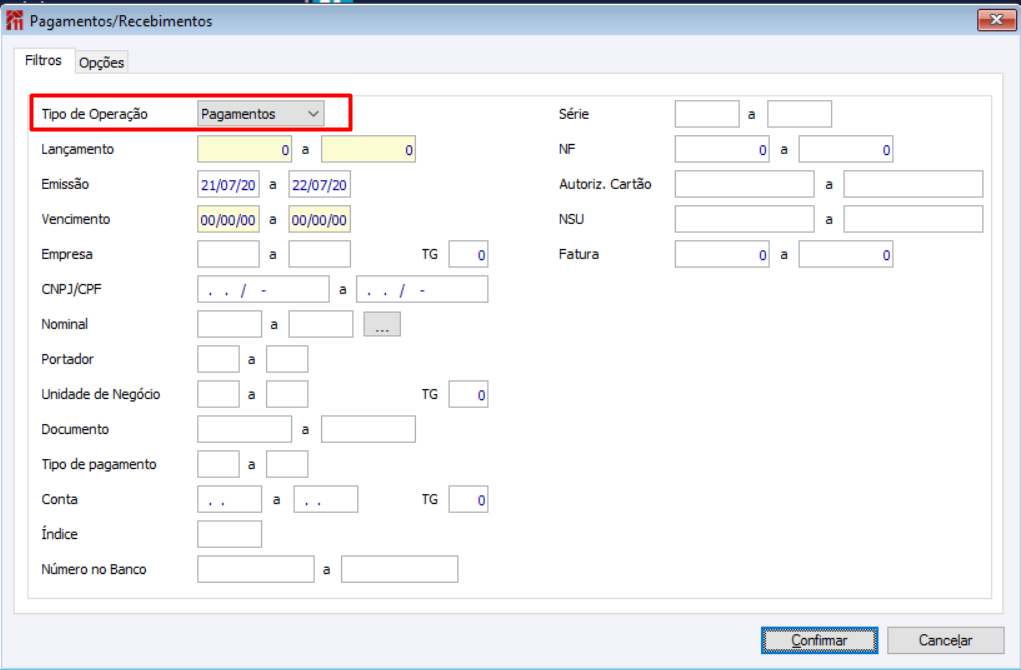Click the NF end field
The width and height of the screenshot is (1021, 670).
pos(845,149)
